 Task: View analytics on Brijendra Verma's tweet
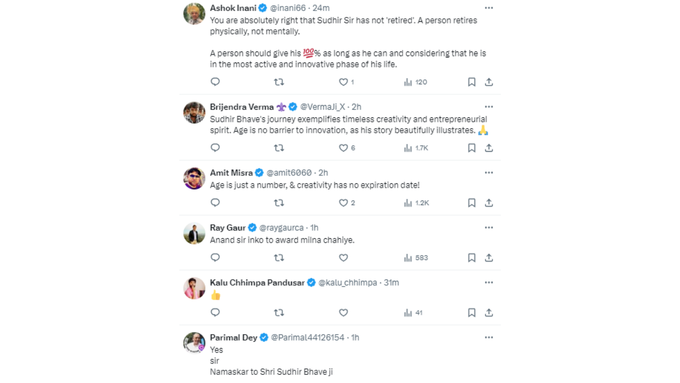point(415,148)
